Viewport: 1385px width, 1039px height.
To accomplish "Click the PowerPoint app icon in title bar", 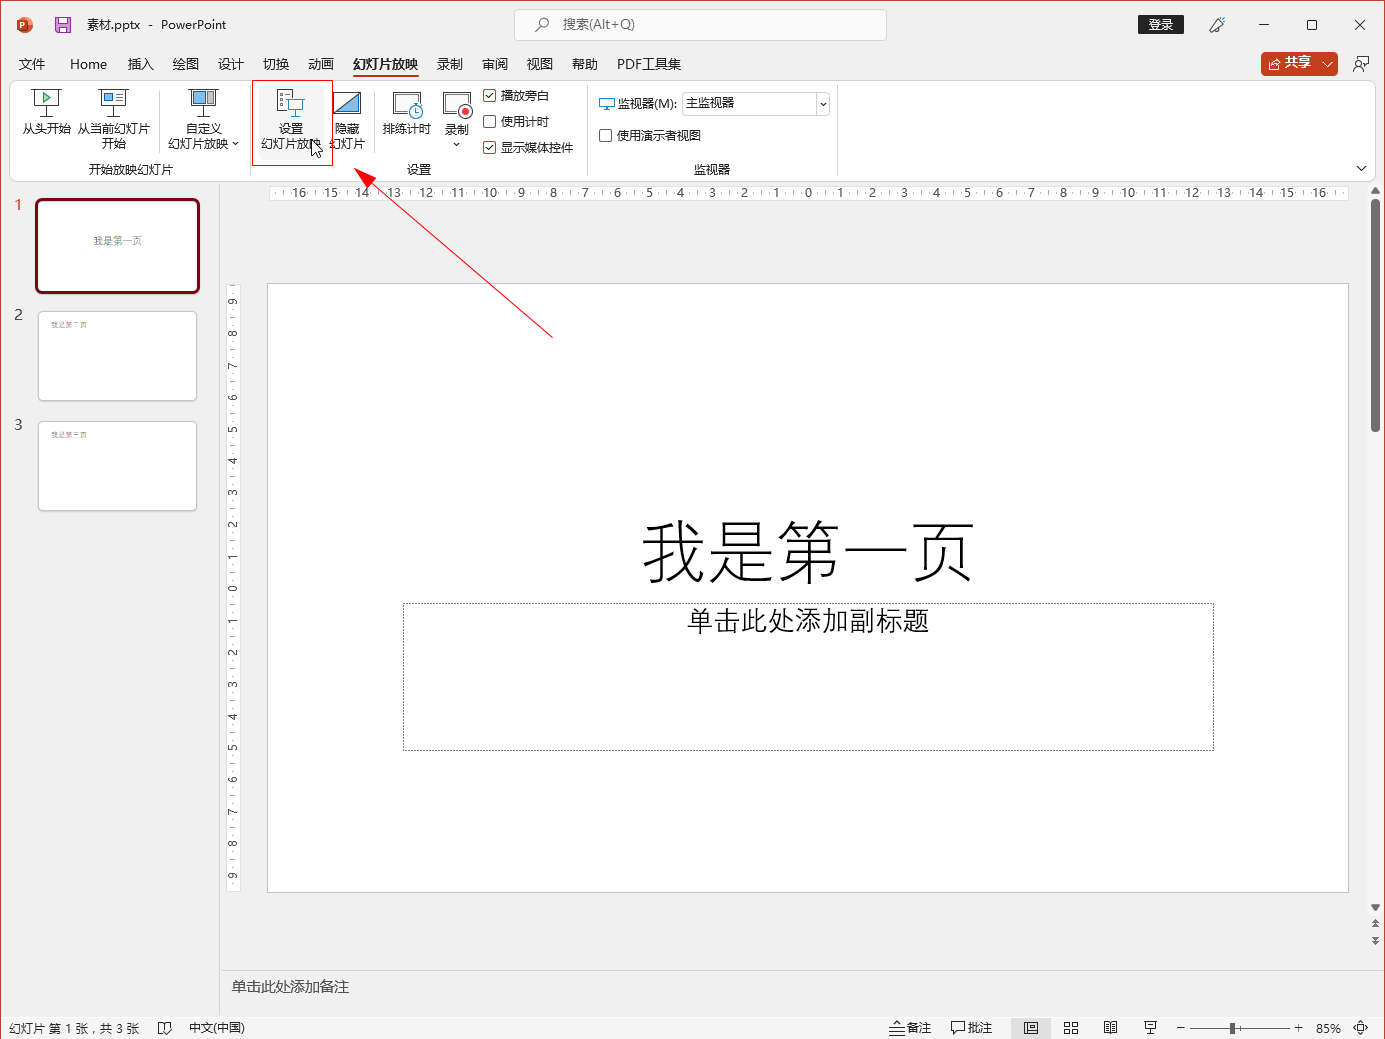I will point(25,25).
